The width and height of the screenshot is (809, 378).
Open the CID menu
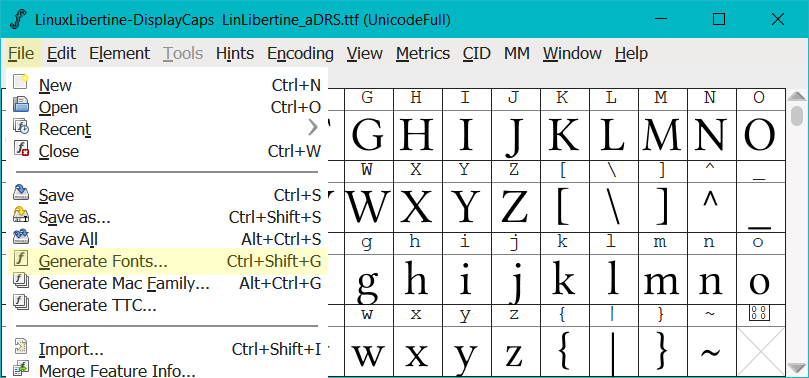point(476,53)
